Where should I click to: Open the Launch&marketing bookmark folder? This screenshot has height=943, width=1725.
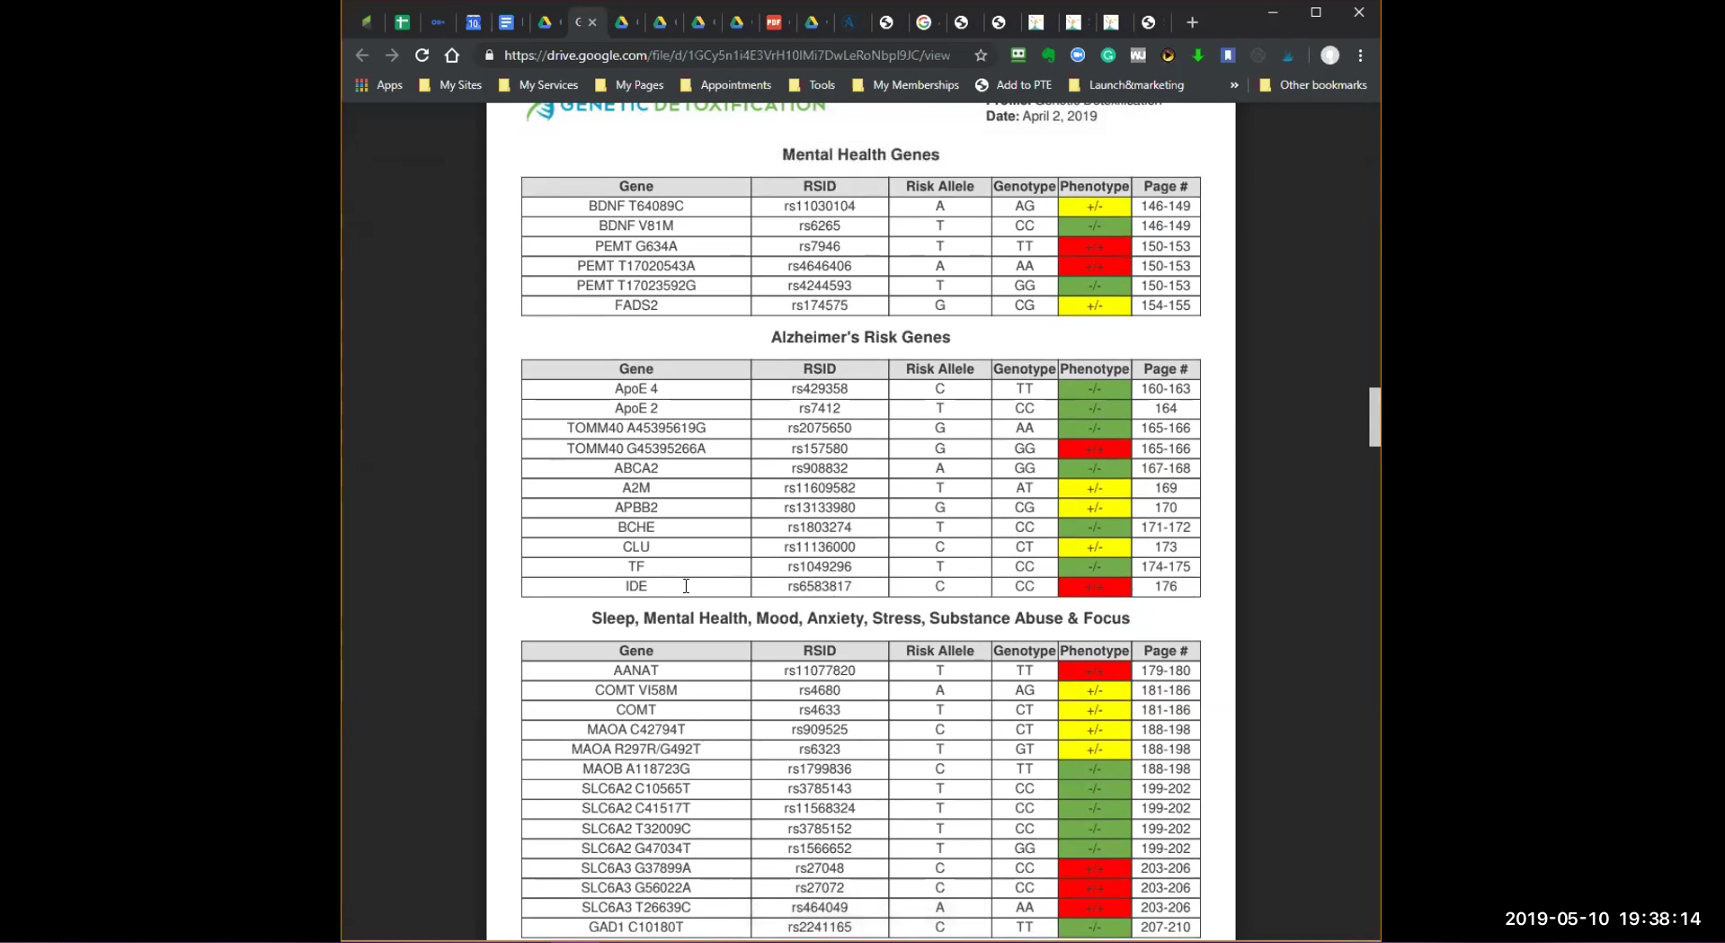[1126, 85]
